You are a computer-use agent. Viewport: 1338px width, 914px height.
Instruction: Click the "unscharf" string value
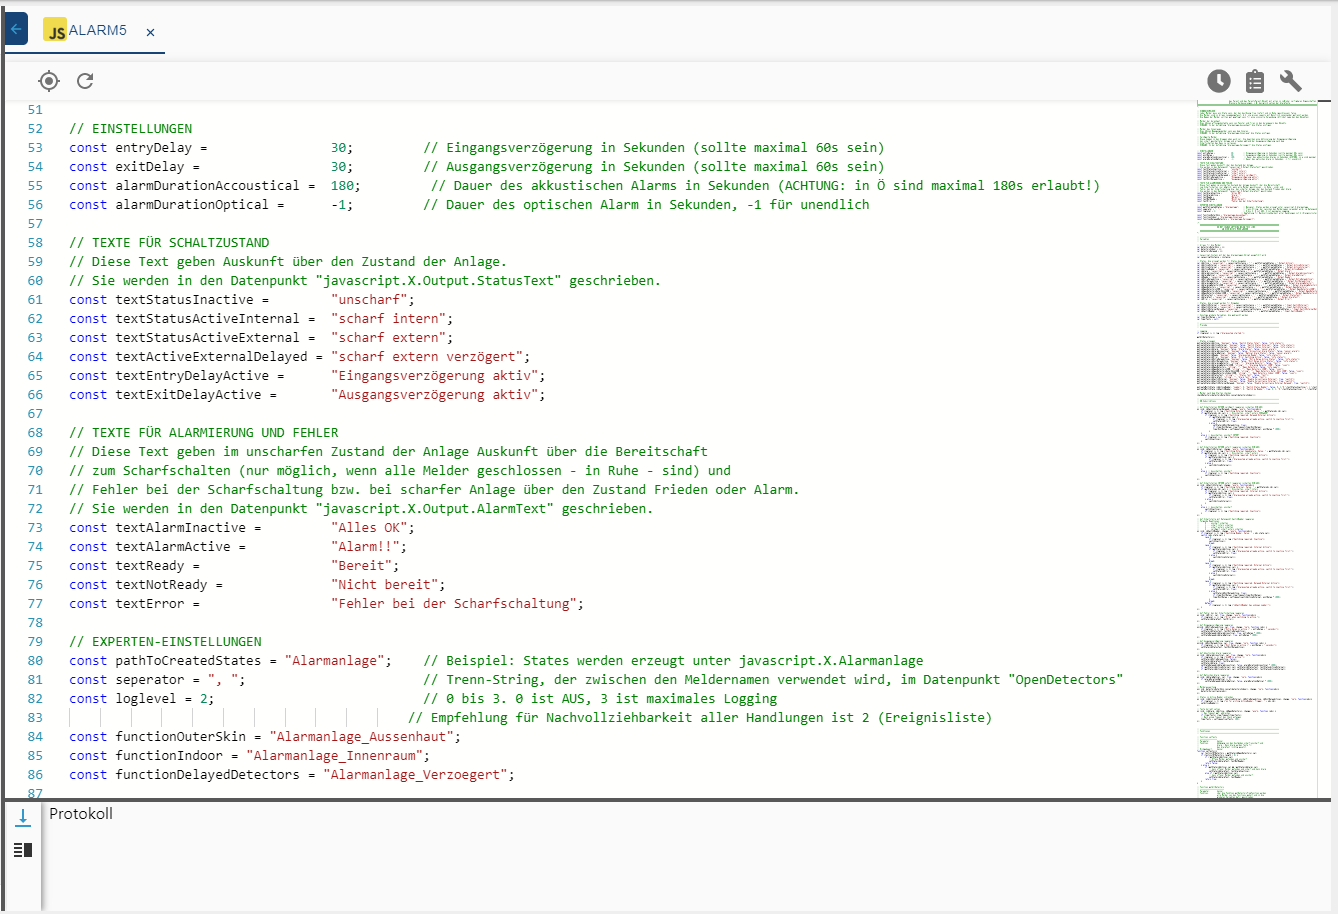(369, 300)
